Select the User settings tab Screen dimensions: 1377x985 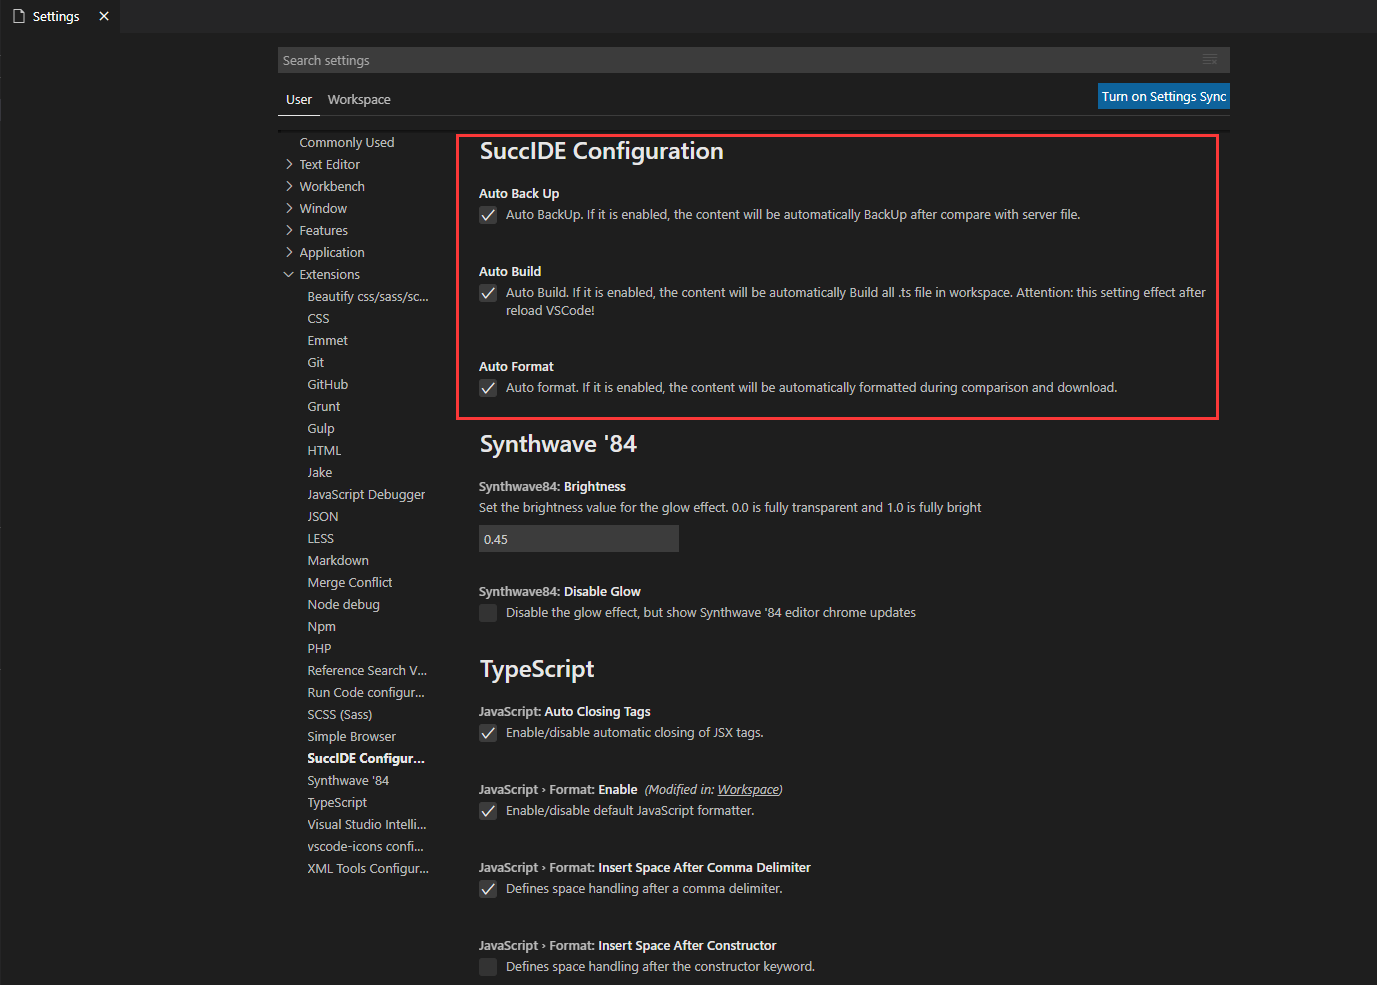[298, 100]
